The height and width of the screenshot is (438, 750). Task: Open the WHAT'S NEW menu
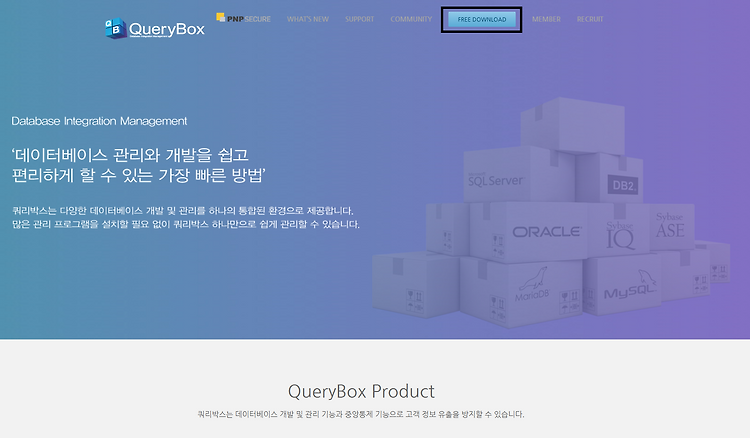point(308,19)
